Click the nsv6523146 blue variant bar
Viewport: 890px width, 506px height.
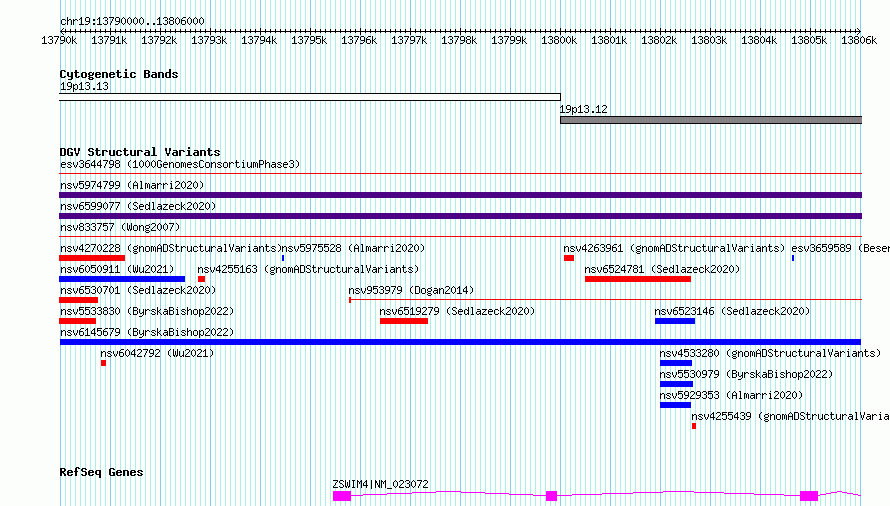click(x=675, y=321)
